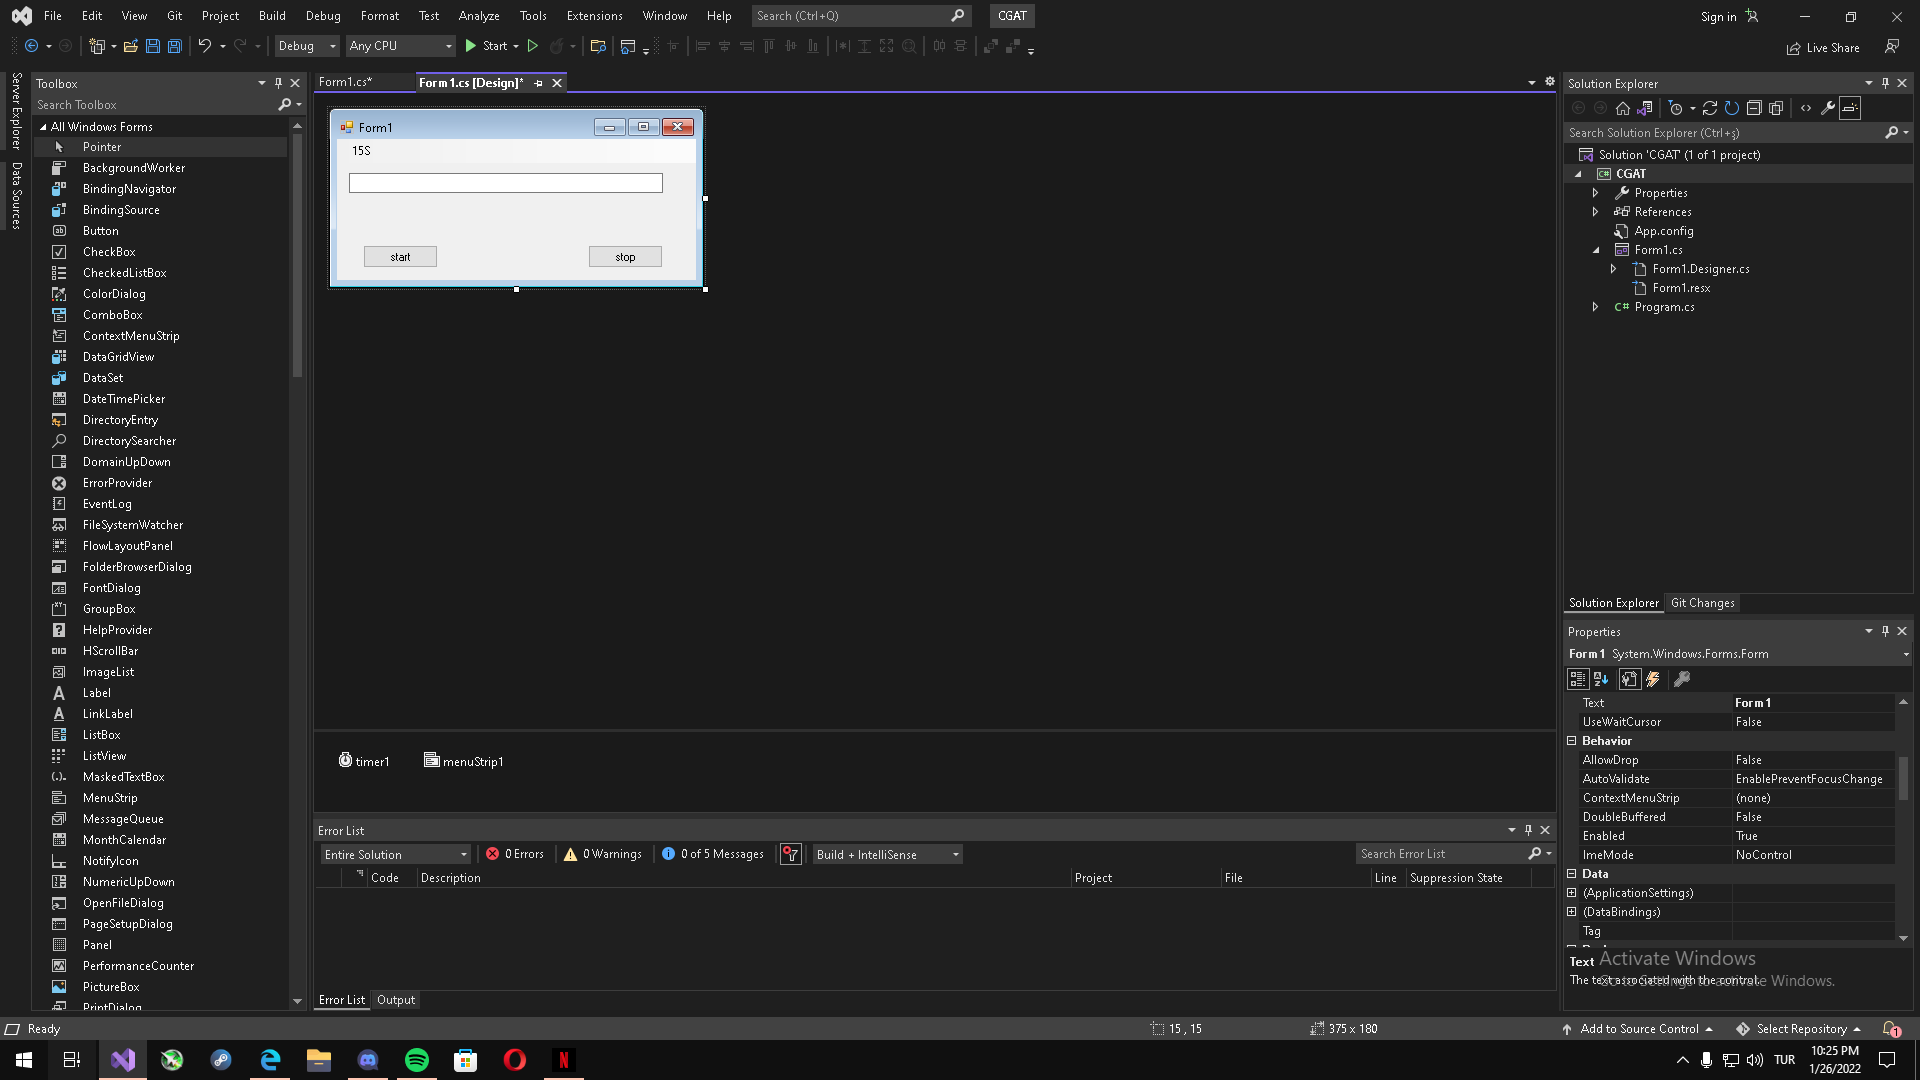Toggle Preview Selected Items in Solution Explorer
1920x1080 pixels.
[x=1850, y=108]
